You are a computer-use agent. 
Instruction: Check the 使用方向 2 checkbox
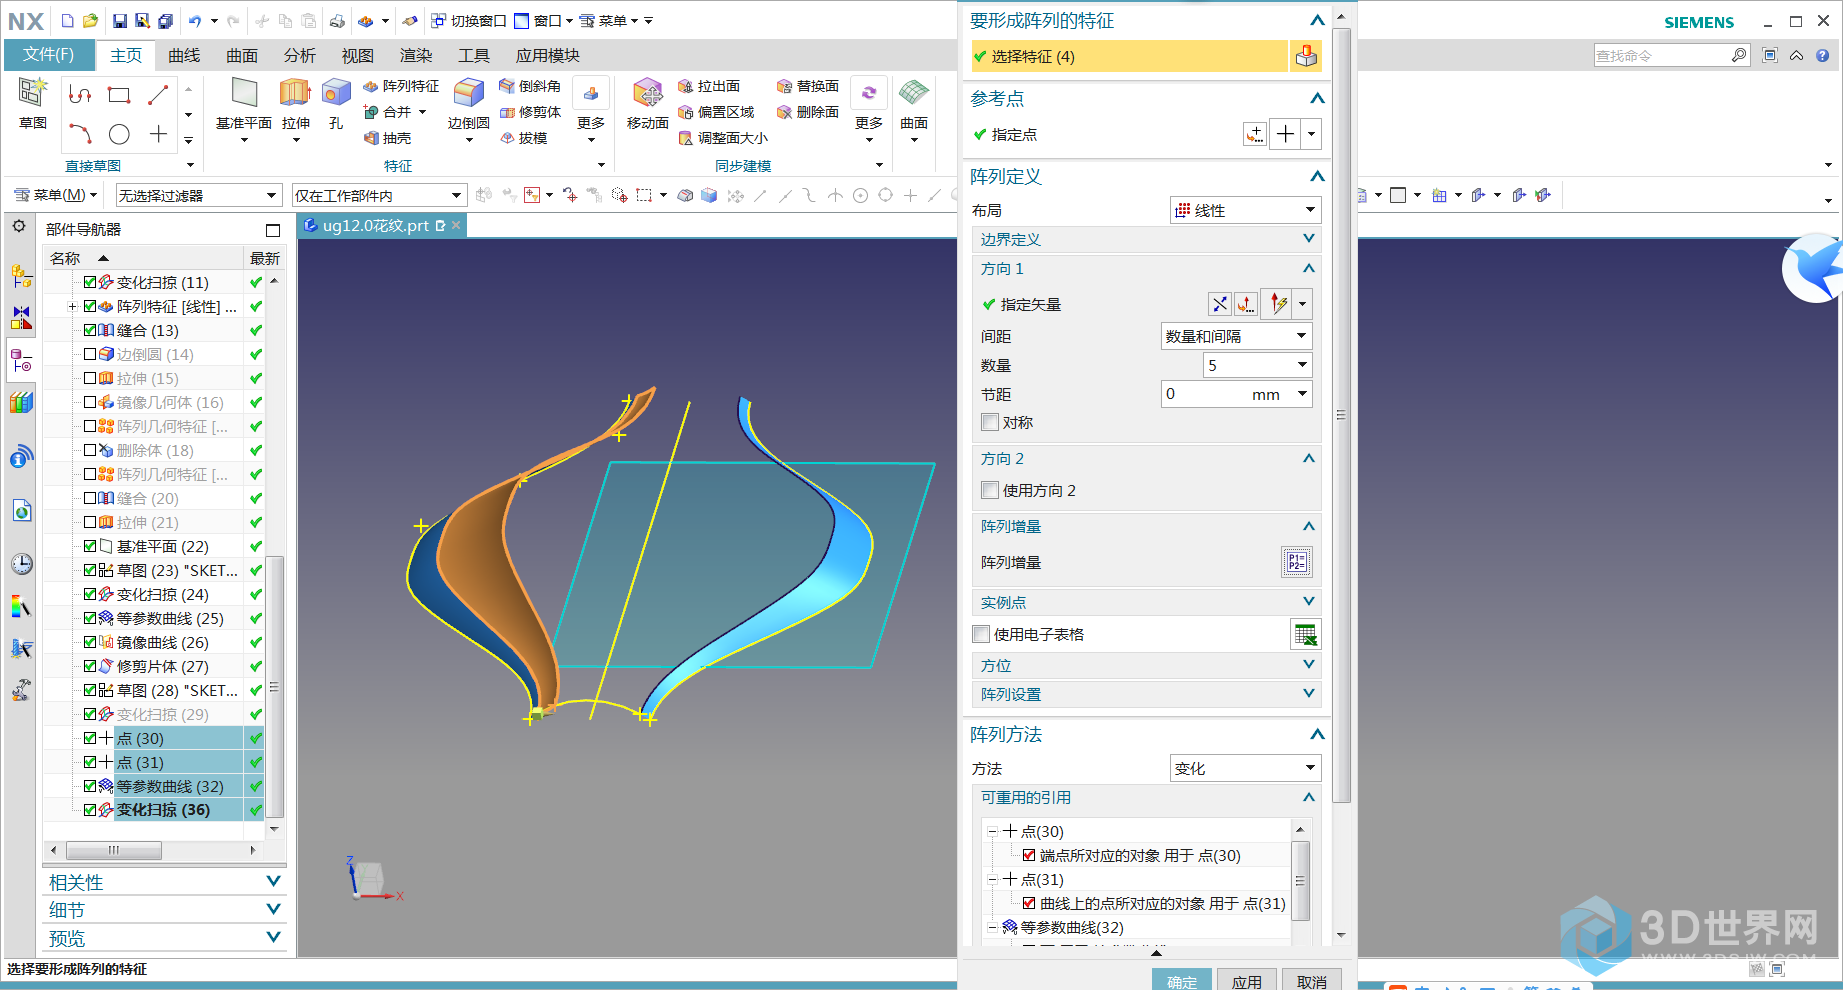point(990,490)
